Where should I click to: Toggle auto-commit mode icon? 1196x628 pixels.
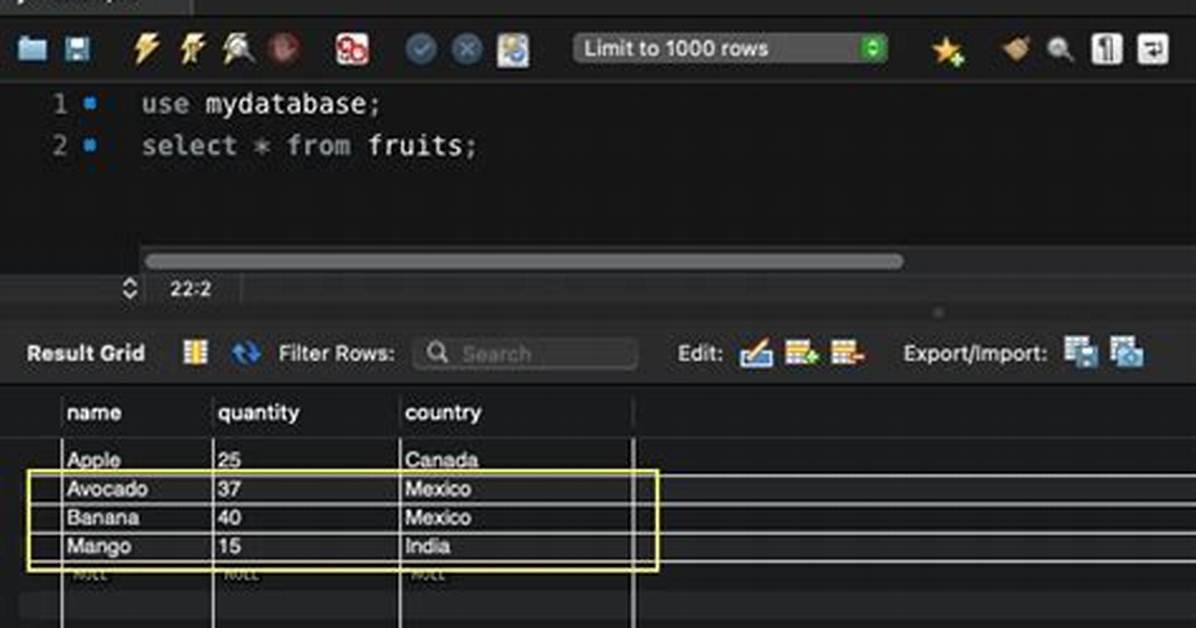pos(513,50)
